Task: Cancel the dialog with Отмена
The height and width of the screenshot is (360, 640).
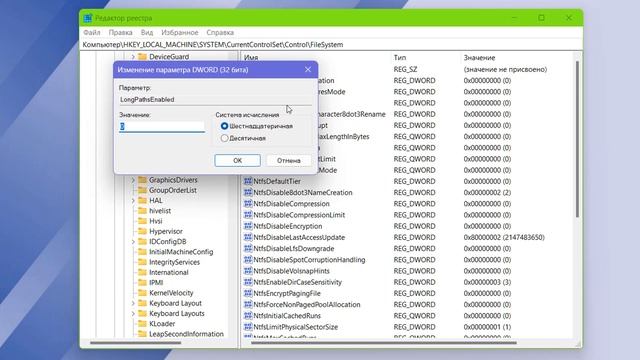Action: [x=289, y=160]
